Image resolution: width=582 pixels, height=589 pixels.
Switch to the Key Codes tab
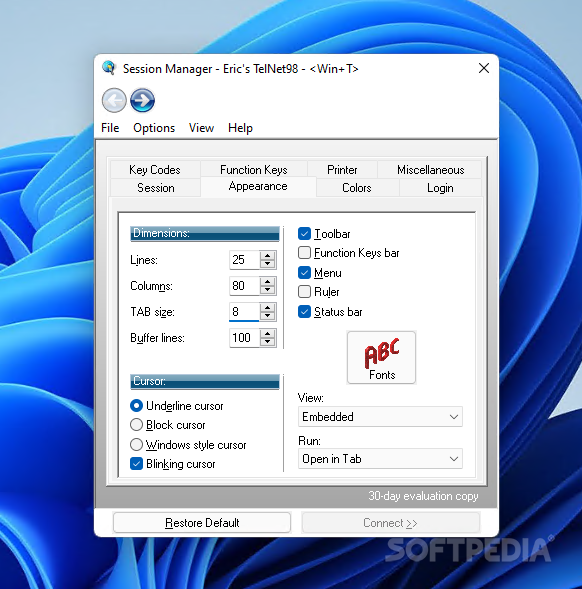pos(155,170)
